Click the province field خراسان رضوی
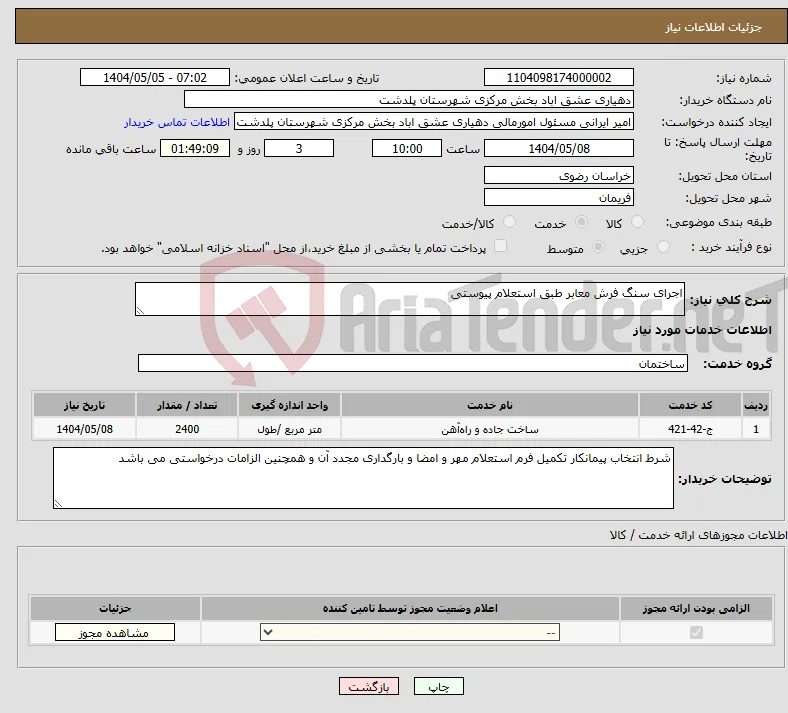 point(558,175)
